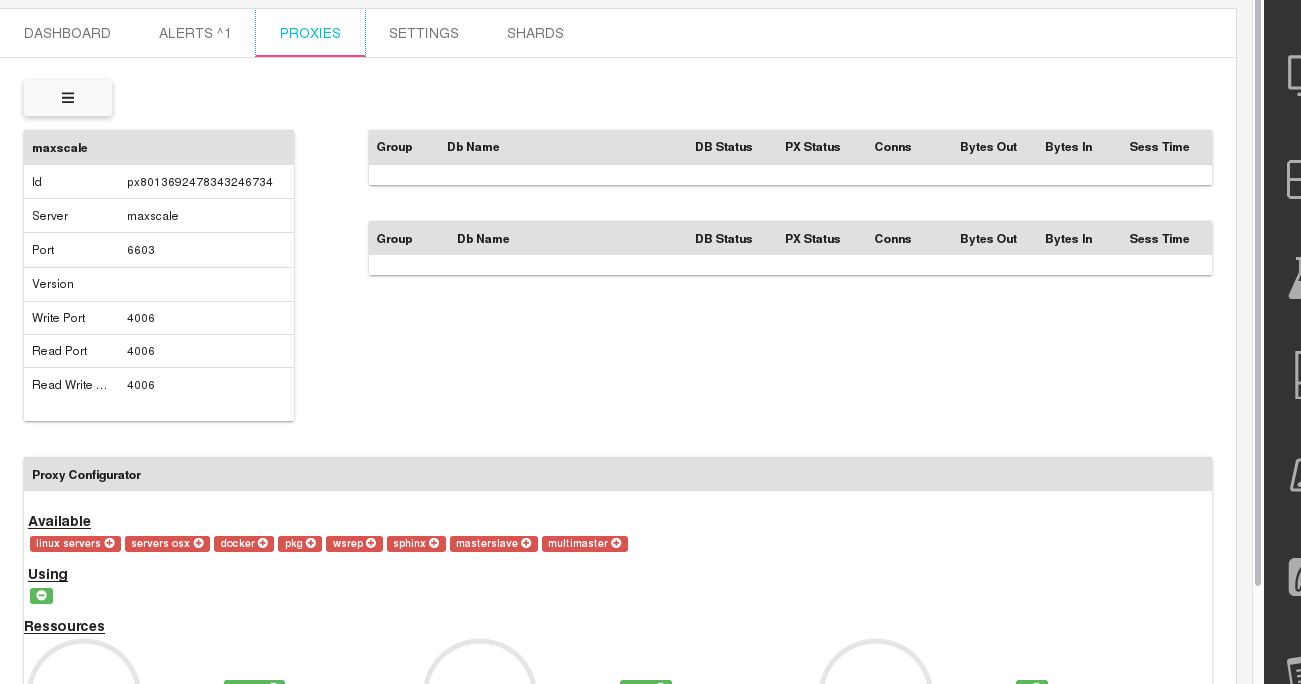Click Db Name header in lower proxy table

pos(483,239)
